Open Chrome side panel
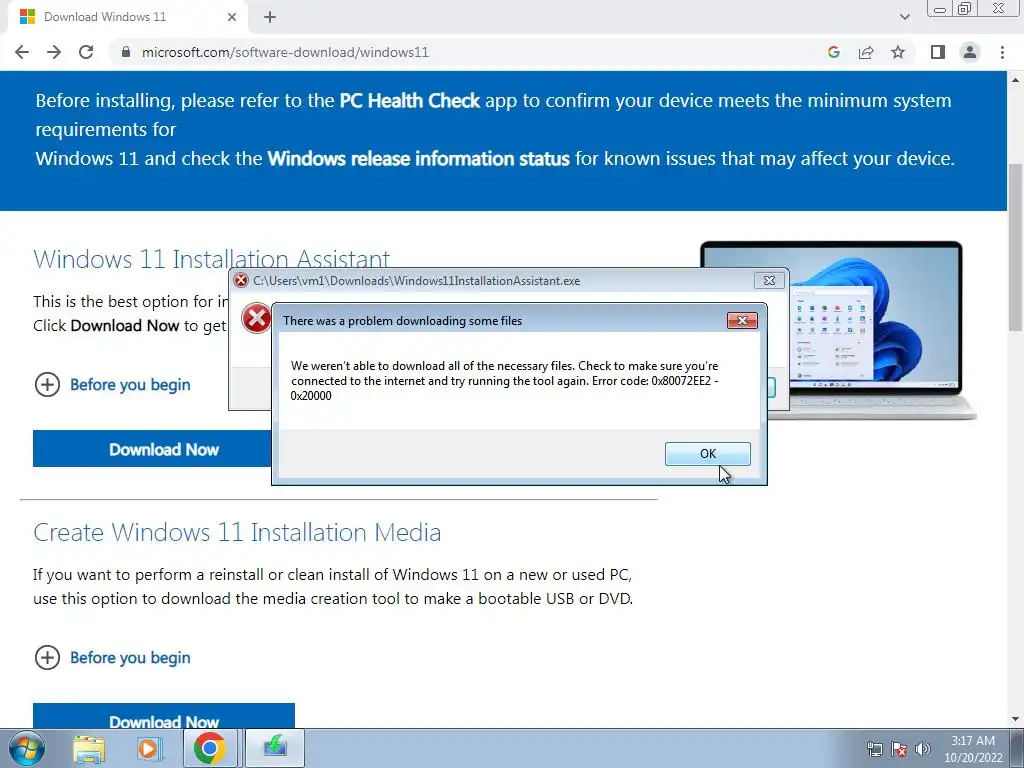This screenshot has height=768, width=1024. click(x=938, y=52)
